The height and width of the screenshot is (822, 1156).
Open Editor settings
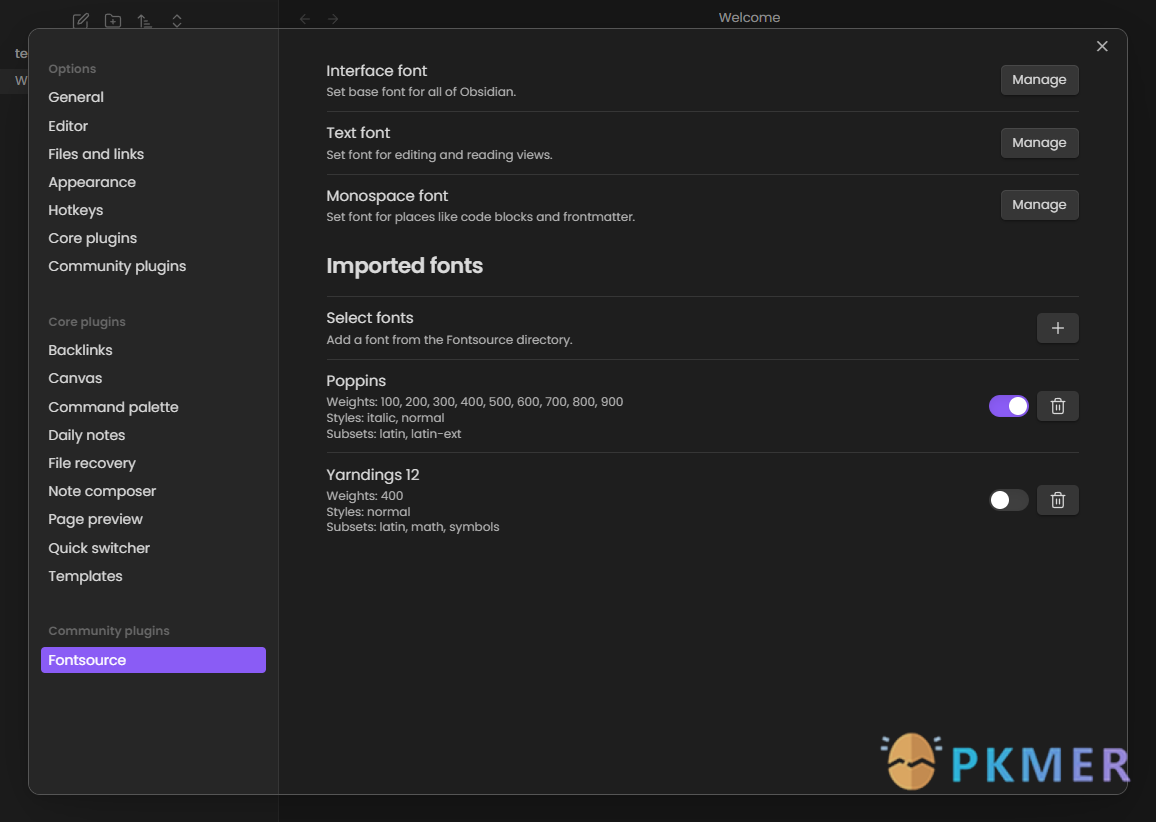click(153, 126)
